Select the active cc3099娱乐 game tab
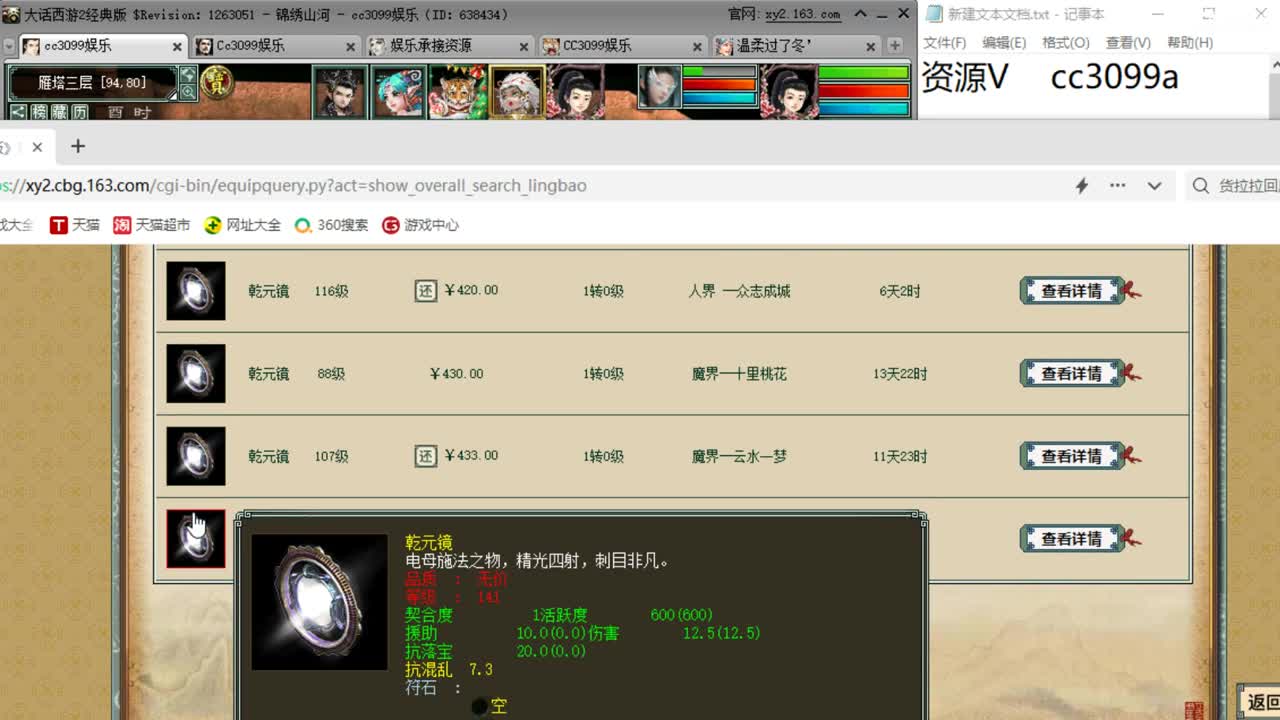Screen dimensions: 1280x720 [x=103, y=46]
